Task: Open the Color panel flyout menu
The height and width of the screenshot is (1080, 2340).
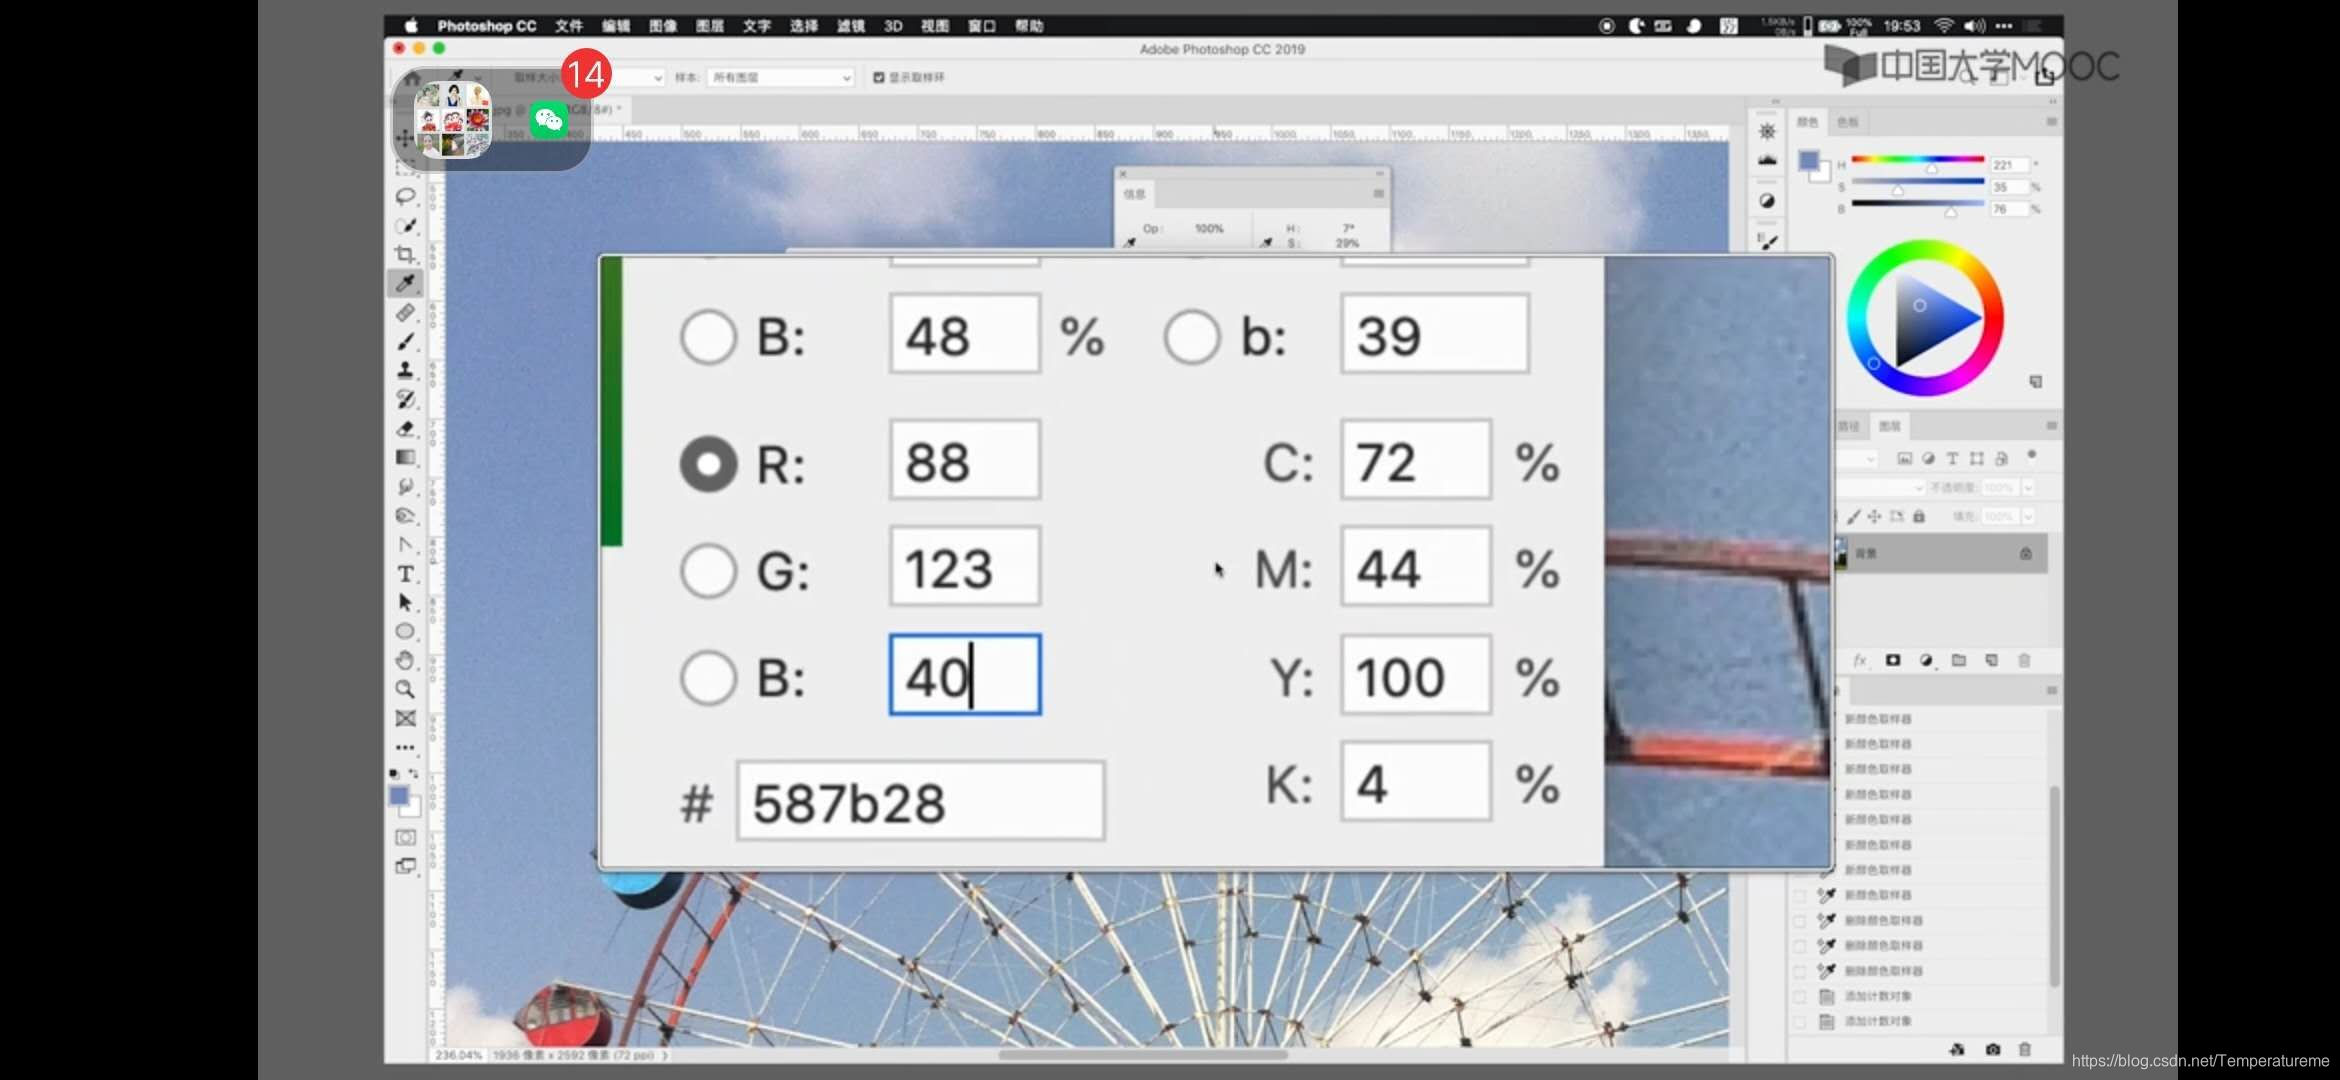Action: point(2051,121)
